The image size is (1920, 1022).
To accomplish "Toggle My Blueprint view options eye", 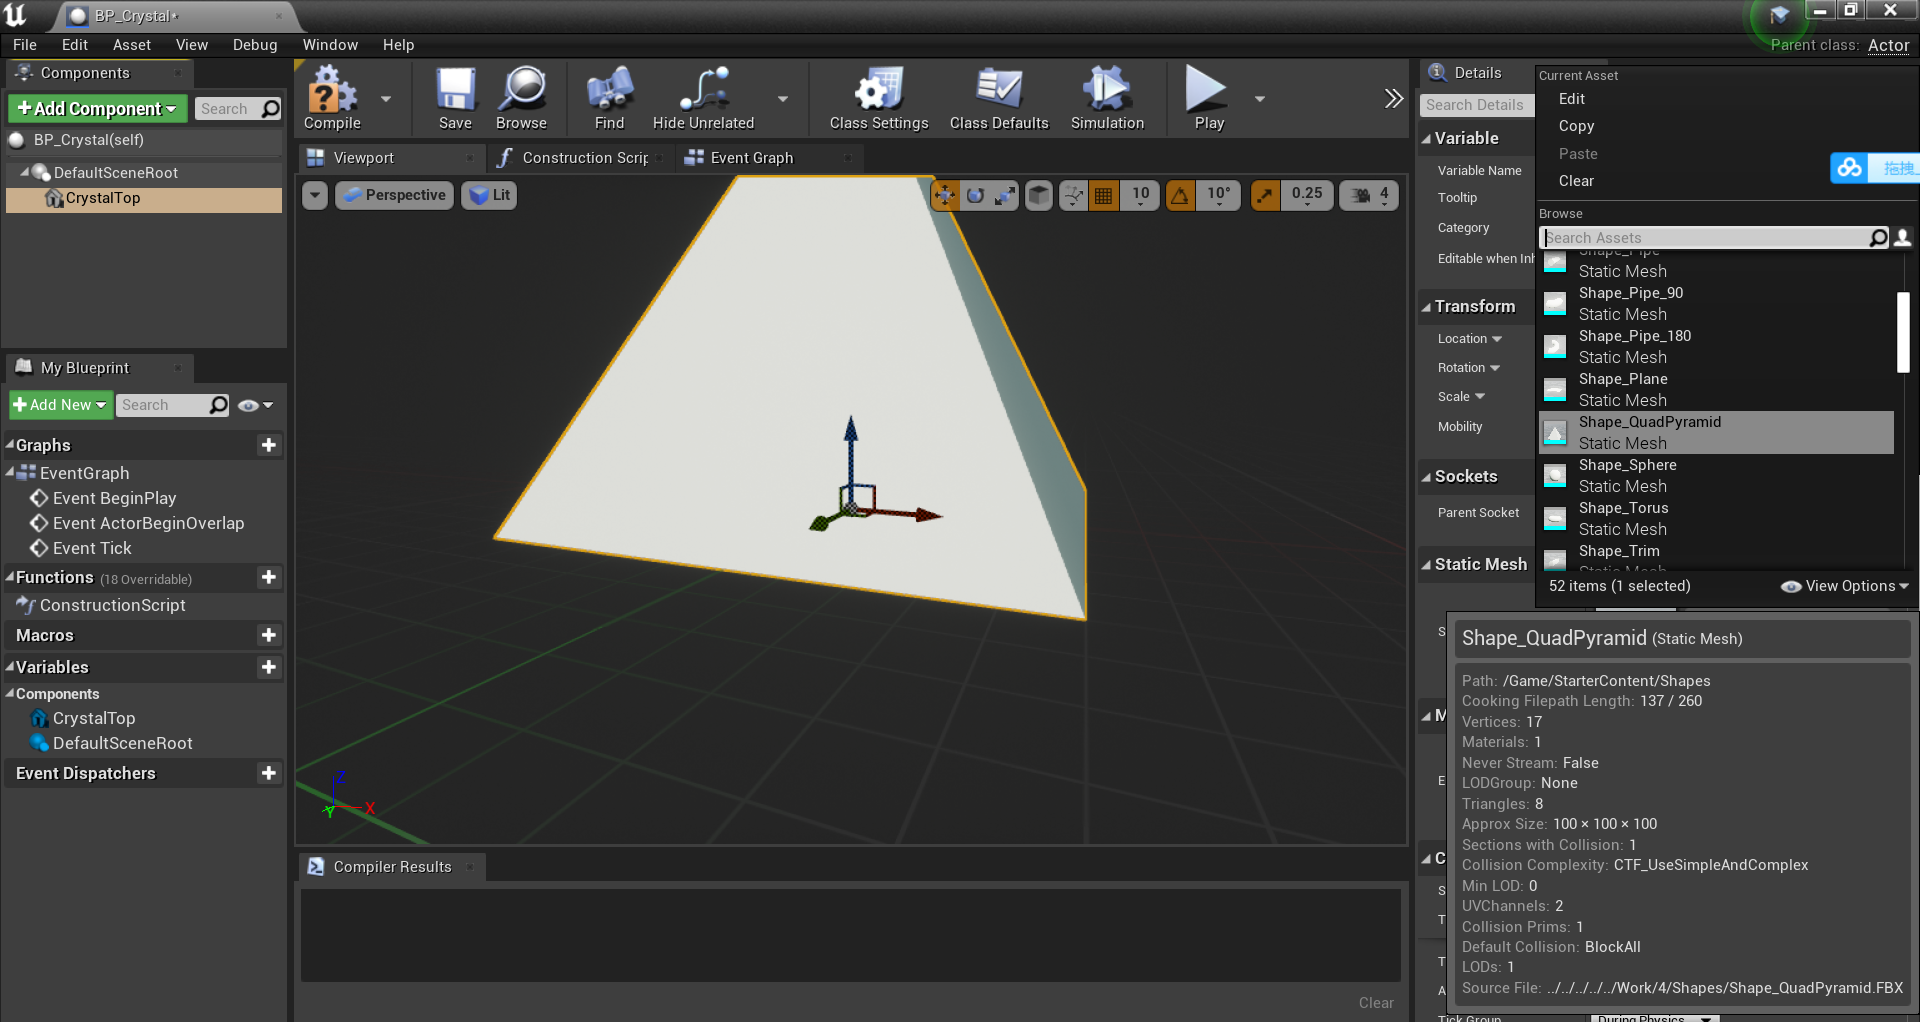I will 256,405.
